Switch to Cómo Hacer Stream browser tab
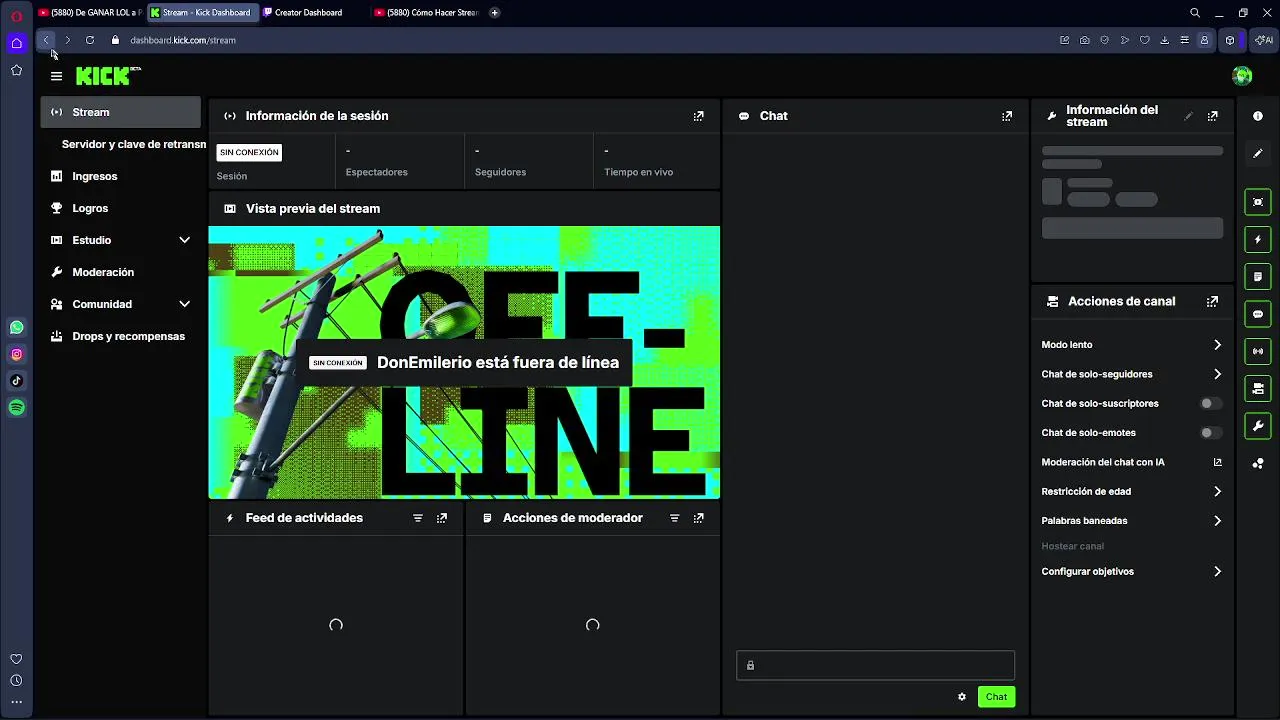Viewport: 1280px width, 720px height. point(426,13)
